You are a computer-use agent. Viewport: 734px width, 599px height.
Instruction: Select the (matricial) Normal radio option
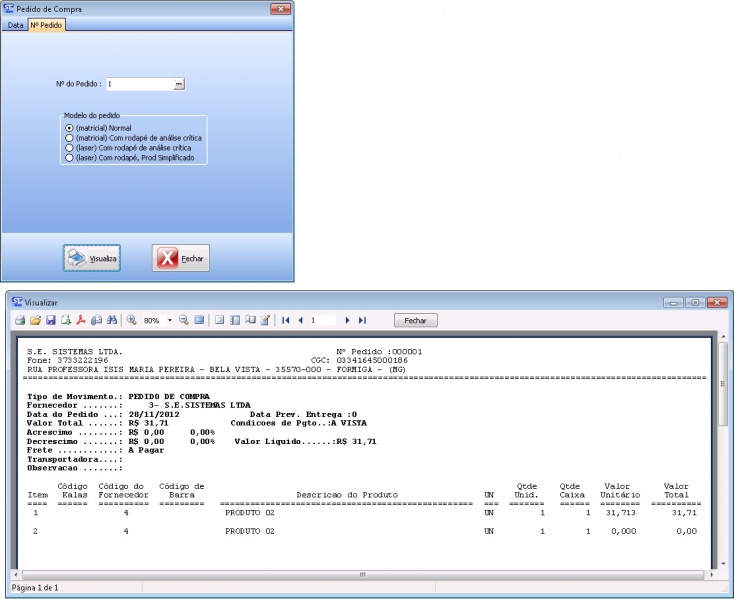pos(69,128)
